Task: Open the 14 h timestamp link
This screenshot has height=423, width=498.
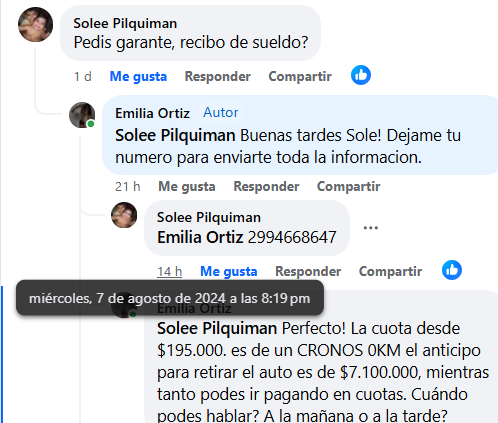Action: click(x=169, y=271)
